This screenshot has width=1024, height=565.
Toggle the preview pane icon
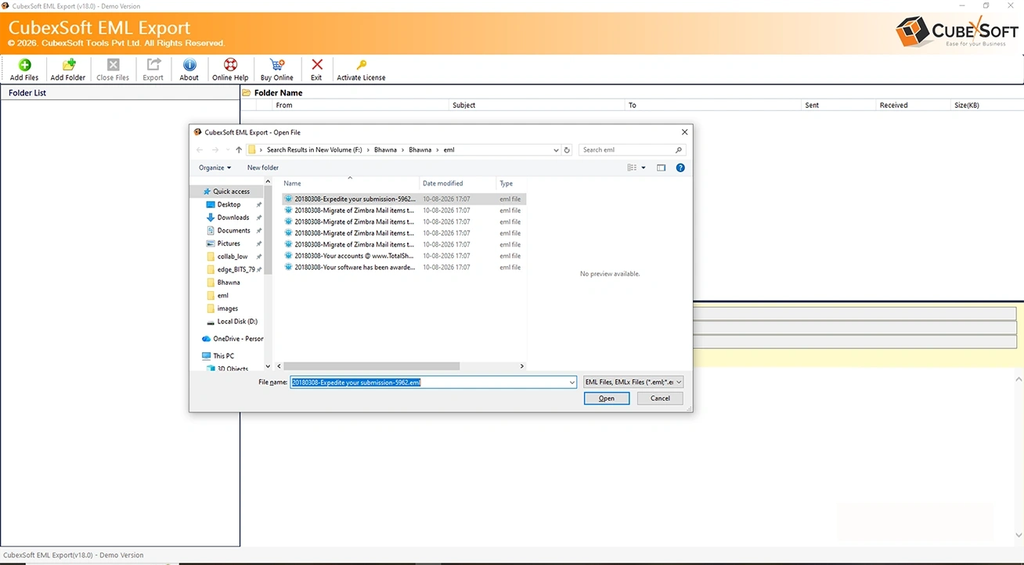pos(661,168)
